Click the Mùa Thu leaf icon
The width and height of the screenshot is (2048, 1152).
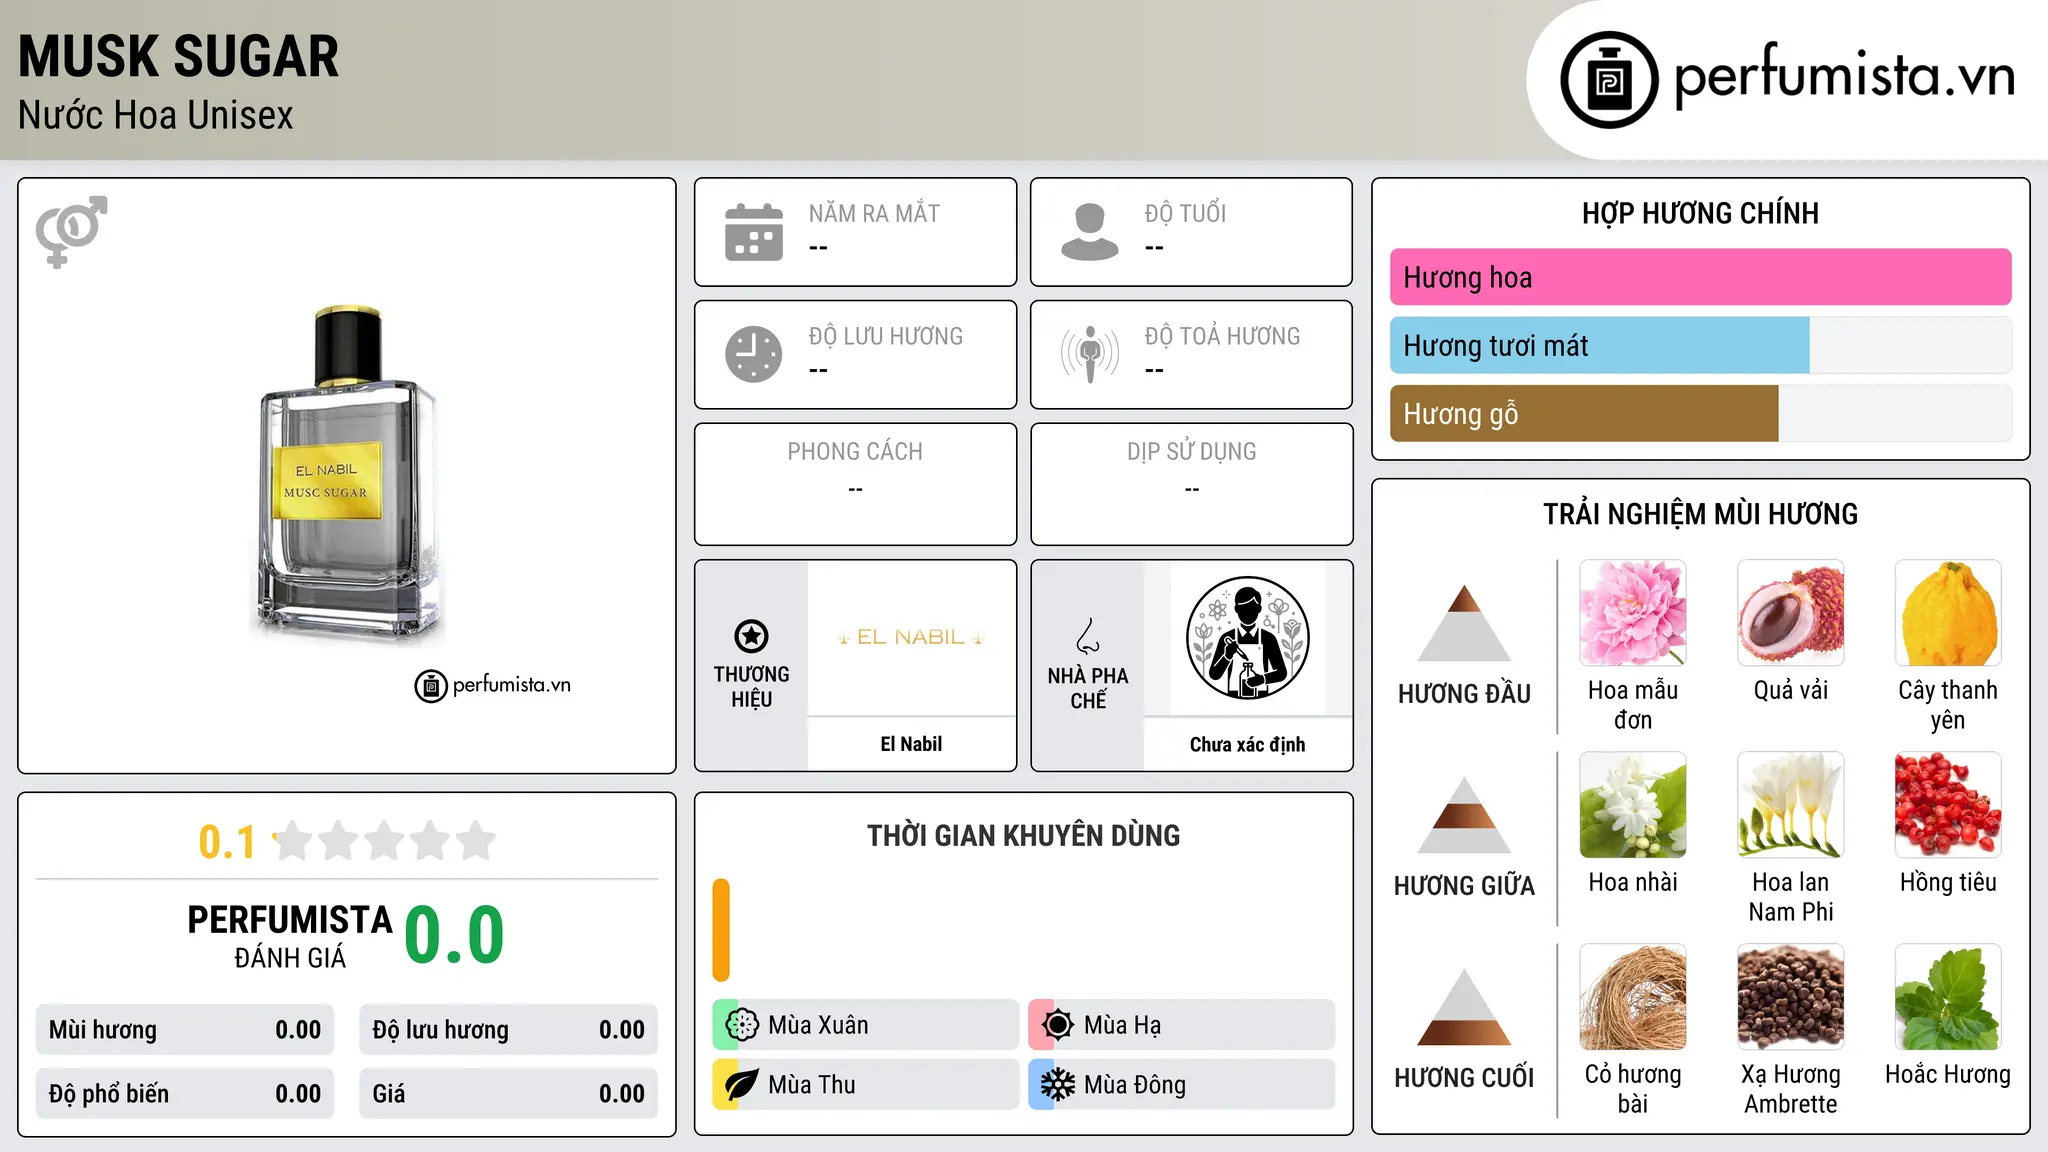pos(742,1085)
